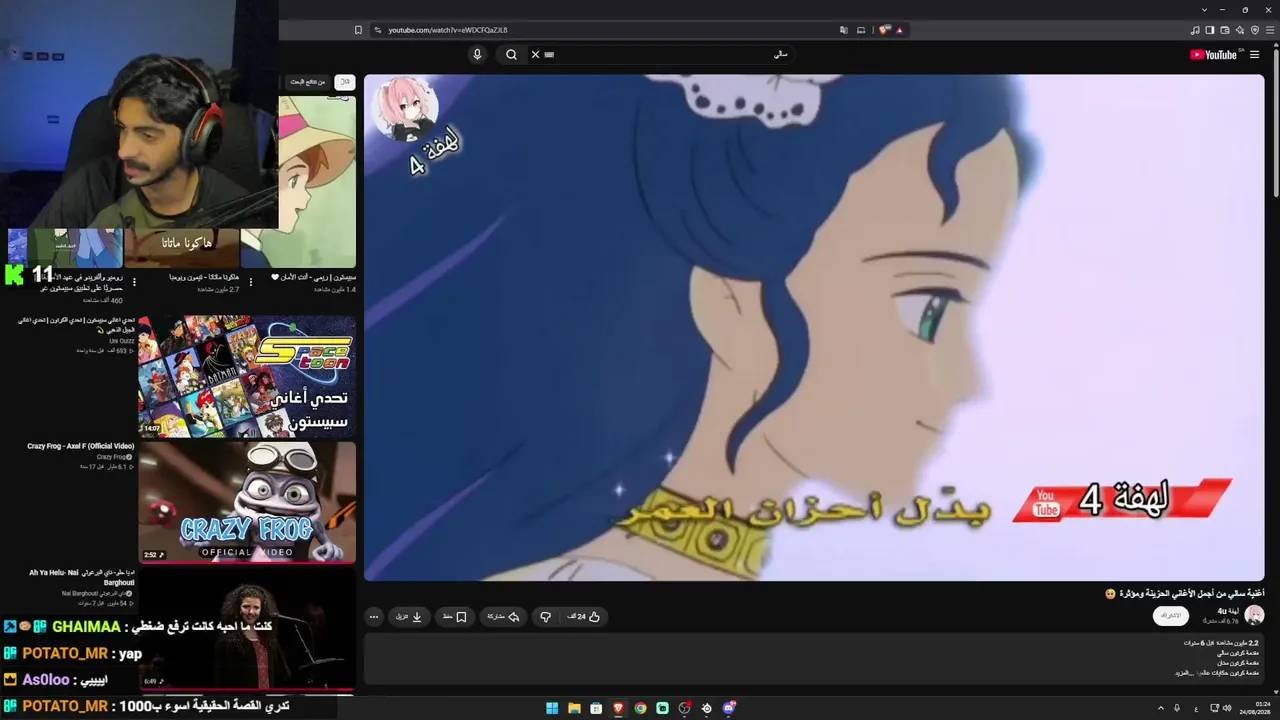Open the Leo AI sparkle icon
This screenshot has height=720, width=1280.
click(1240, 30)
